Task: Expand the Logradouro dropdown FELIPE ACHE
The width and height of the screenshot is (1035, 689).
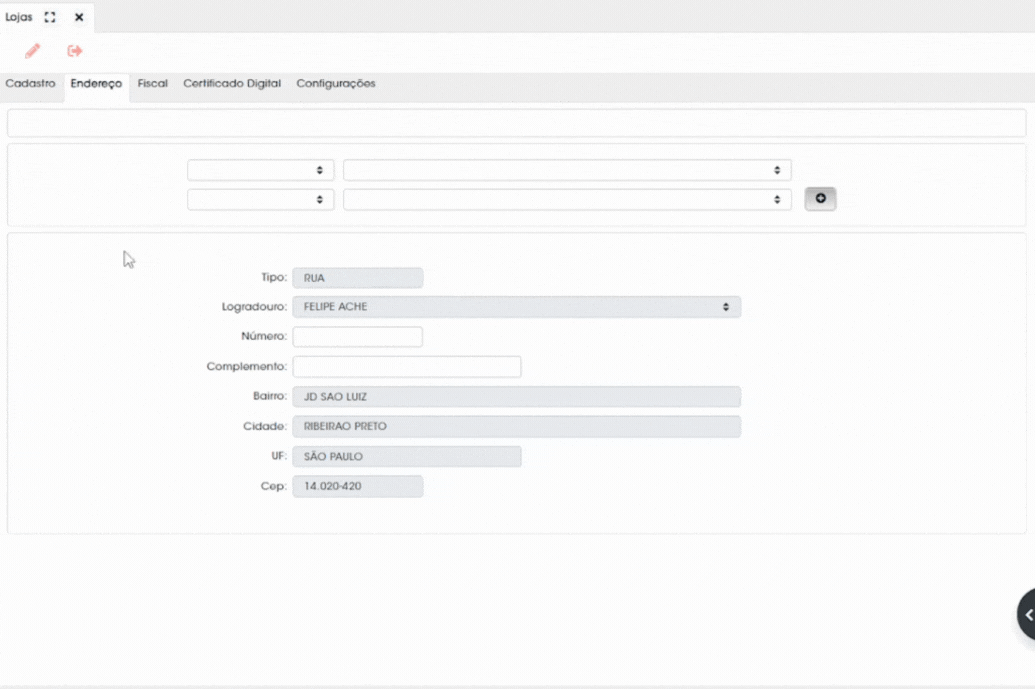Action: [x=517, y=307]
